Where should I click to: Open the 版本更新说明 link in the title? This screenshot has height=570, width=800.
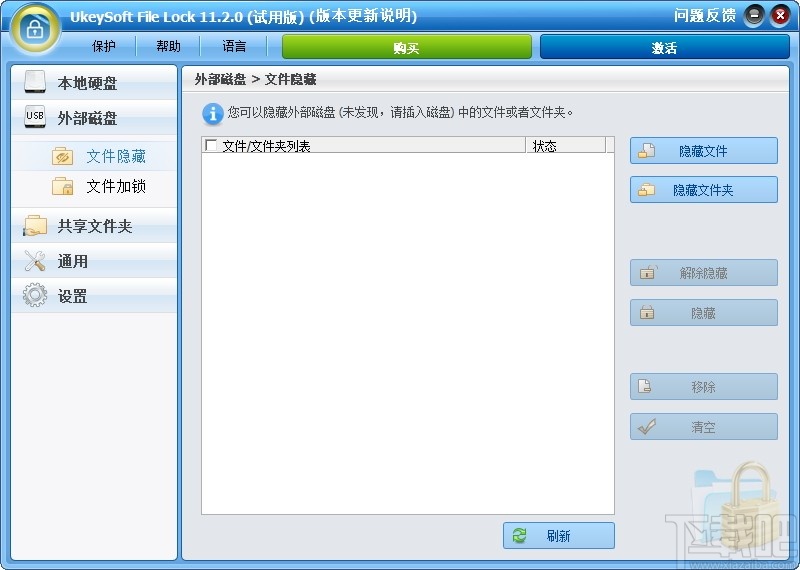click(363, 16)
